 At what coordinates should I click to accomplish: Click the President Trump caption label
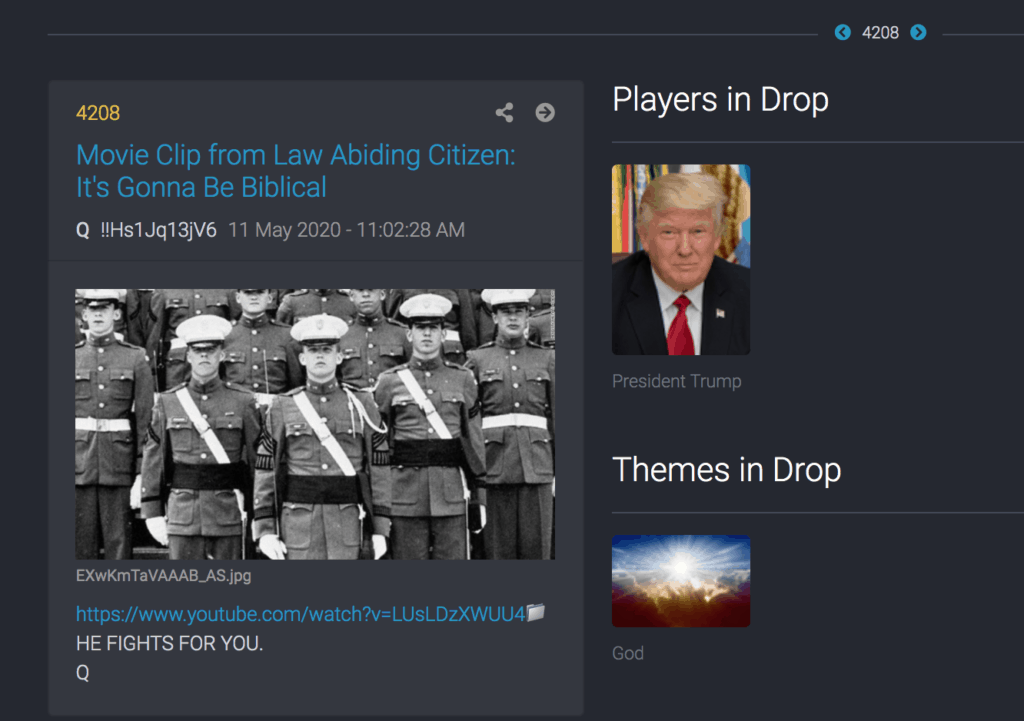pyautogui.click(x=677, y=381)
